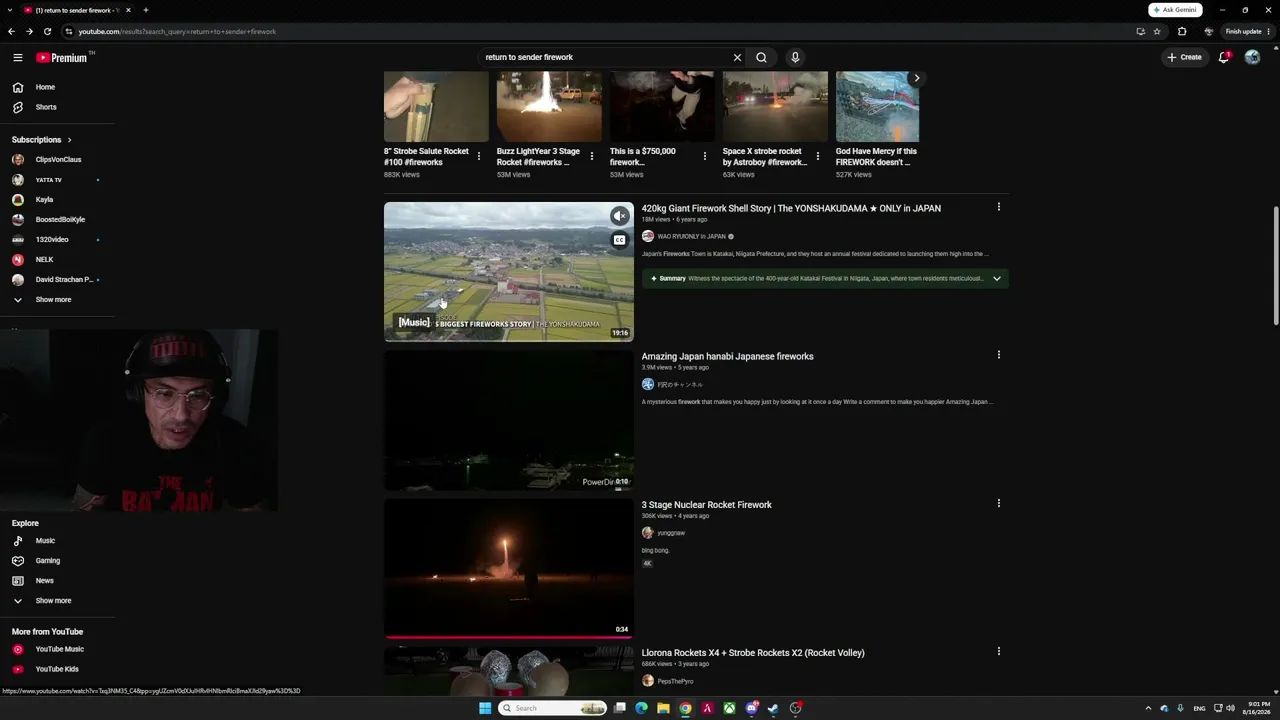The height and width of the screenshot is (720, 1280).
Task: Open the yunggnaw channel link
Action: (x=671, y=533)
